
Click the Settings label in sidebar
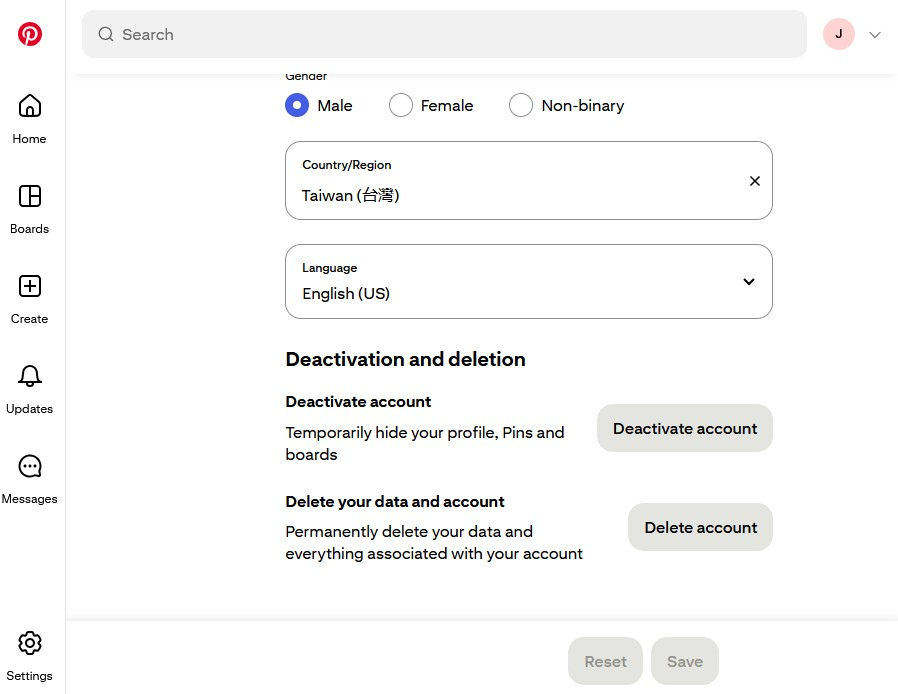click(29, 675)
